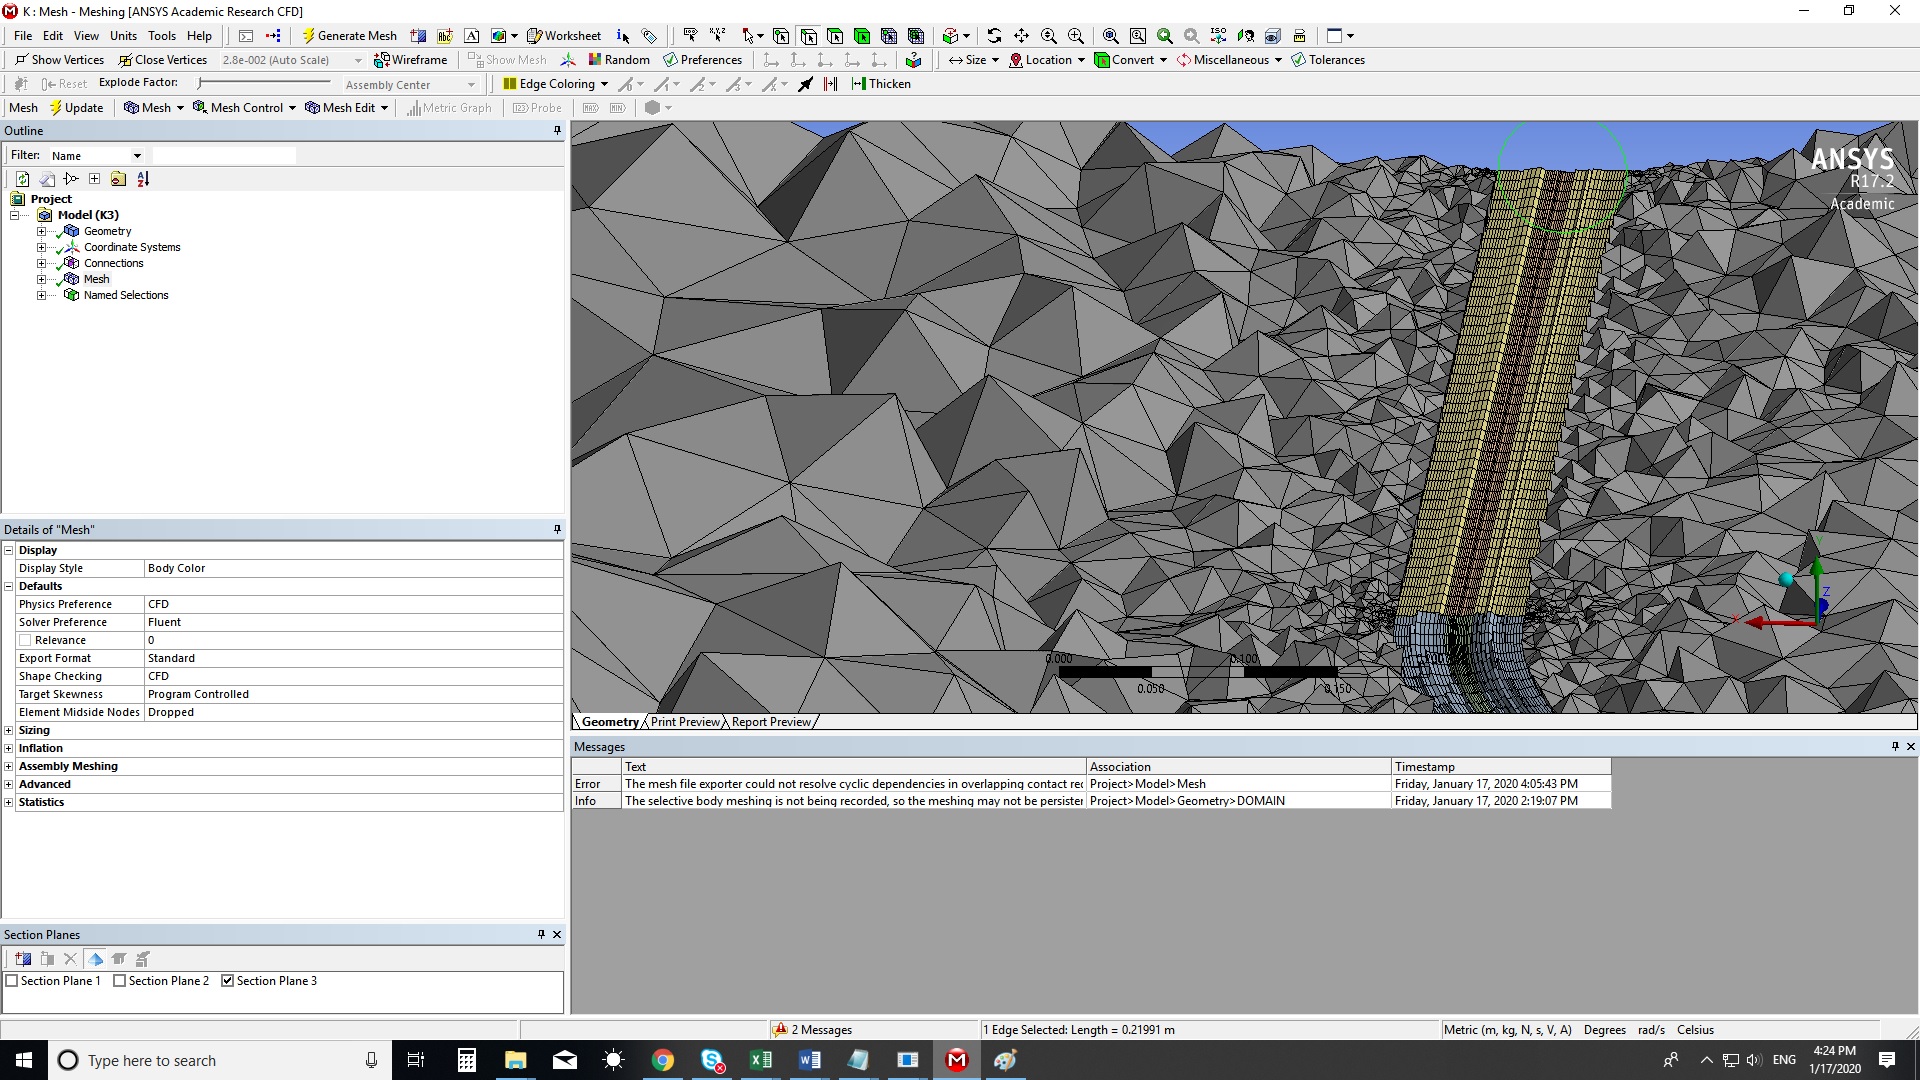
Task: Uncheck Section Plane 3
Action: tap(228, 981)
